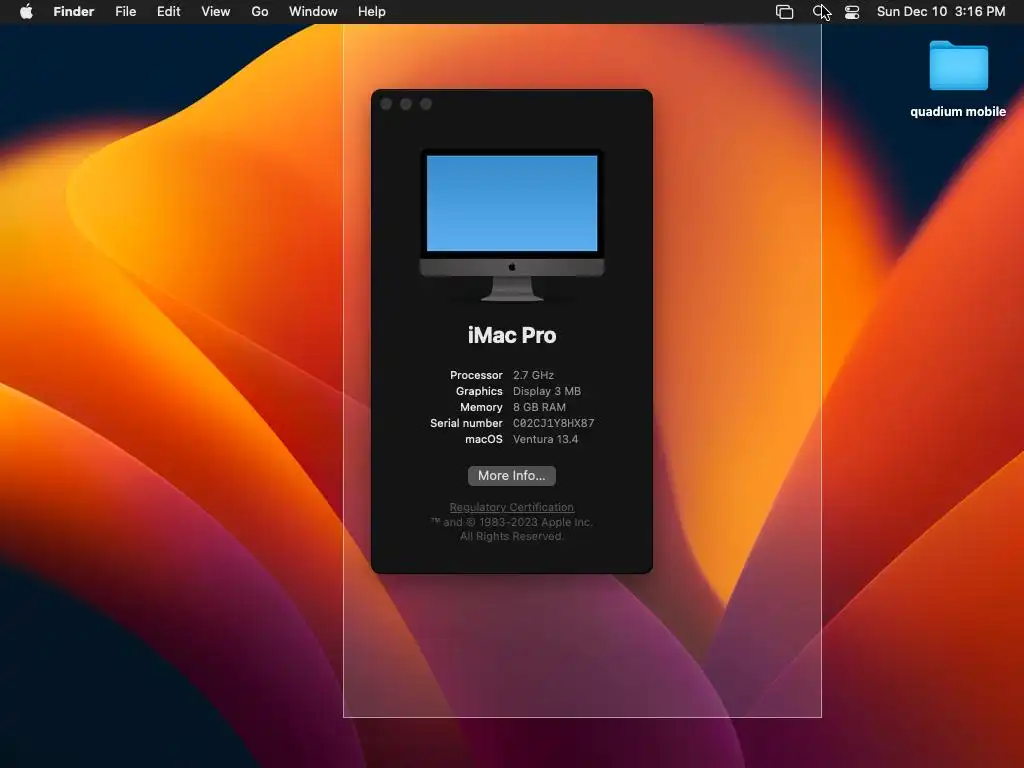Click the Graphics label
Screen dimensions: 1024x768
(479, 391)
